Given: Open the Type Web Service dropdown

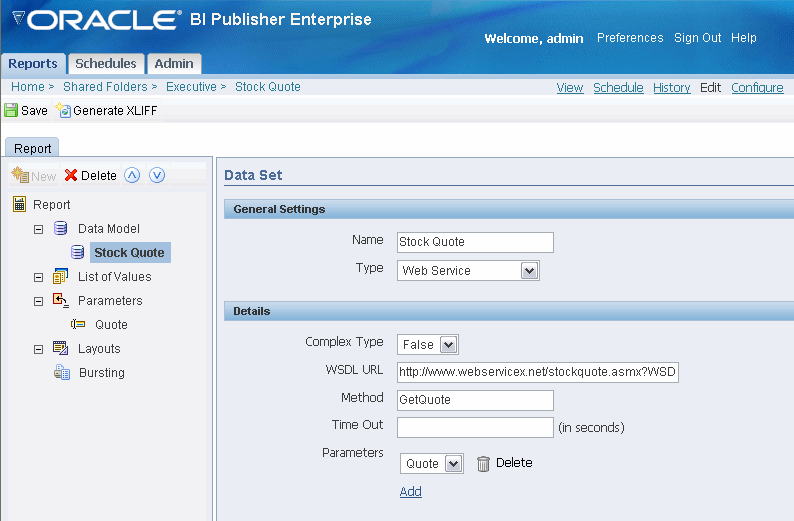Looking at the screenshot, I should click(529, 270).
